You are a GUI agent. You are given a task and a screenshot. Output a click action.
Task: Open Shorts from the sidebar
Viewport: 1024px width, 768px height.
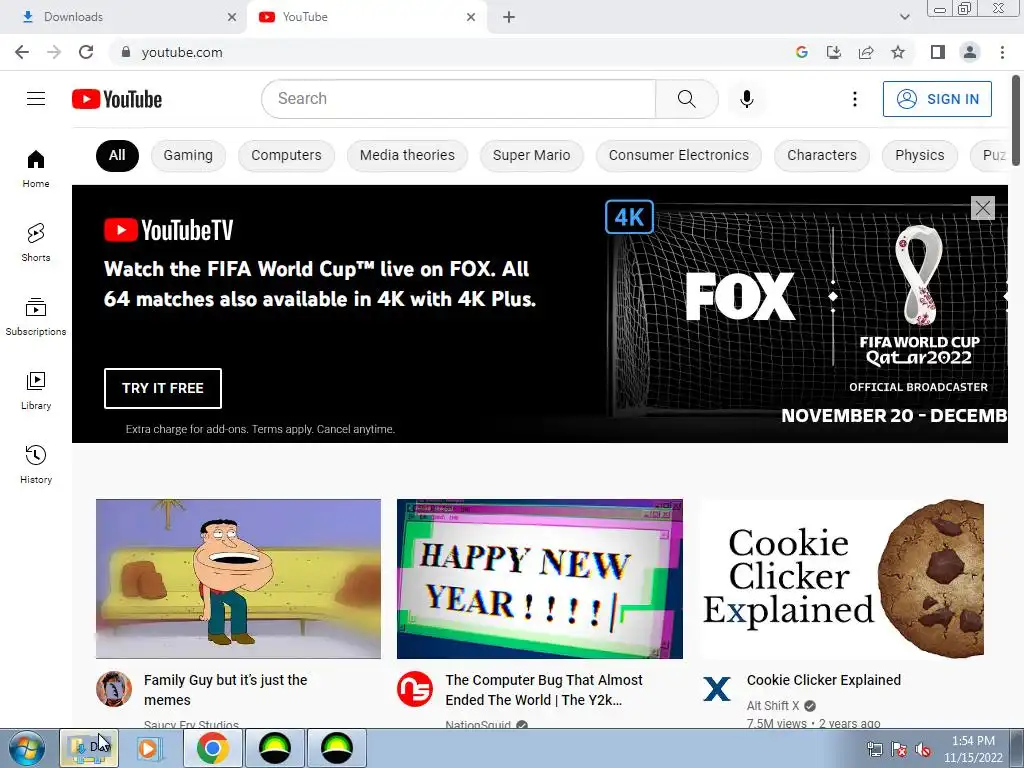(x=36, y=243)
